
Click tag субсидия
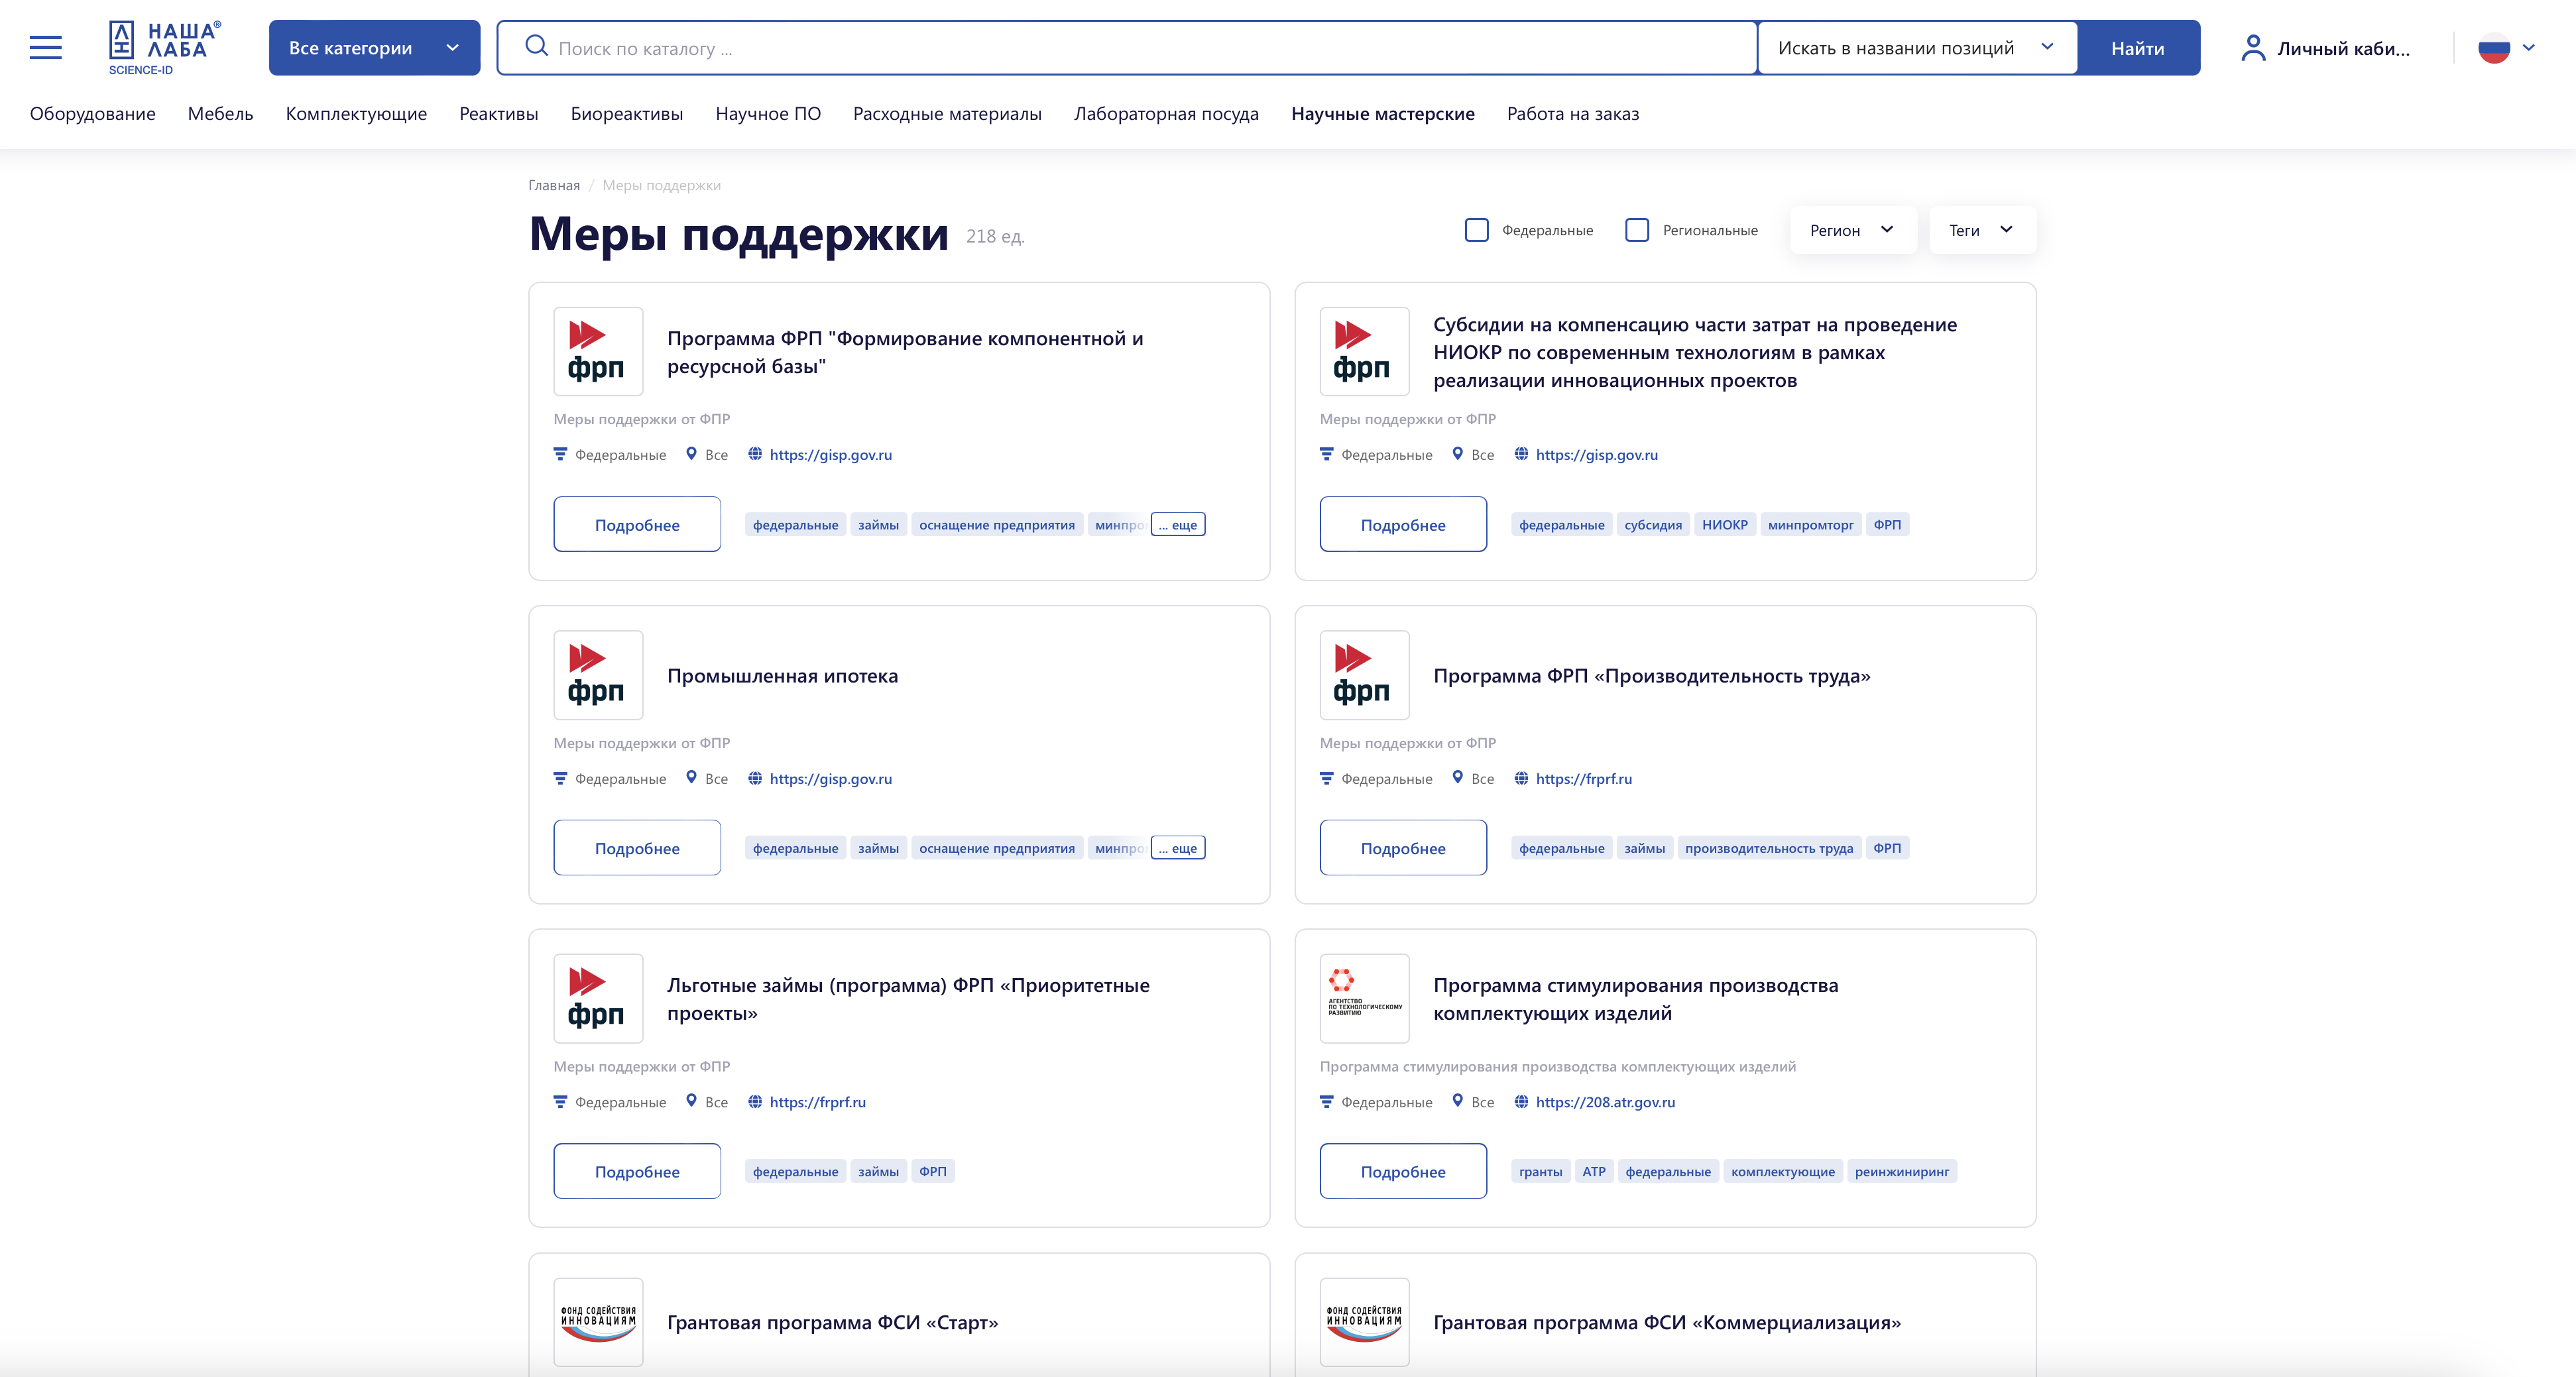[1653, 524]
